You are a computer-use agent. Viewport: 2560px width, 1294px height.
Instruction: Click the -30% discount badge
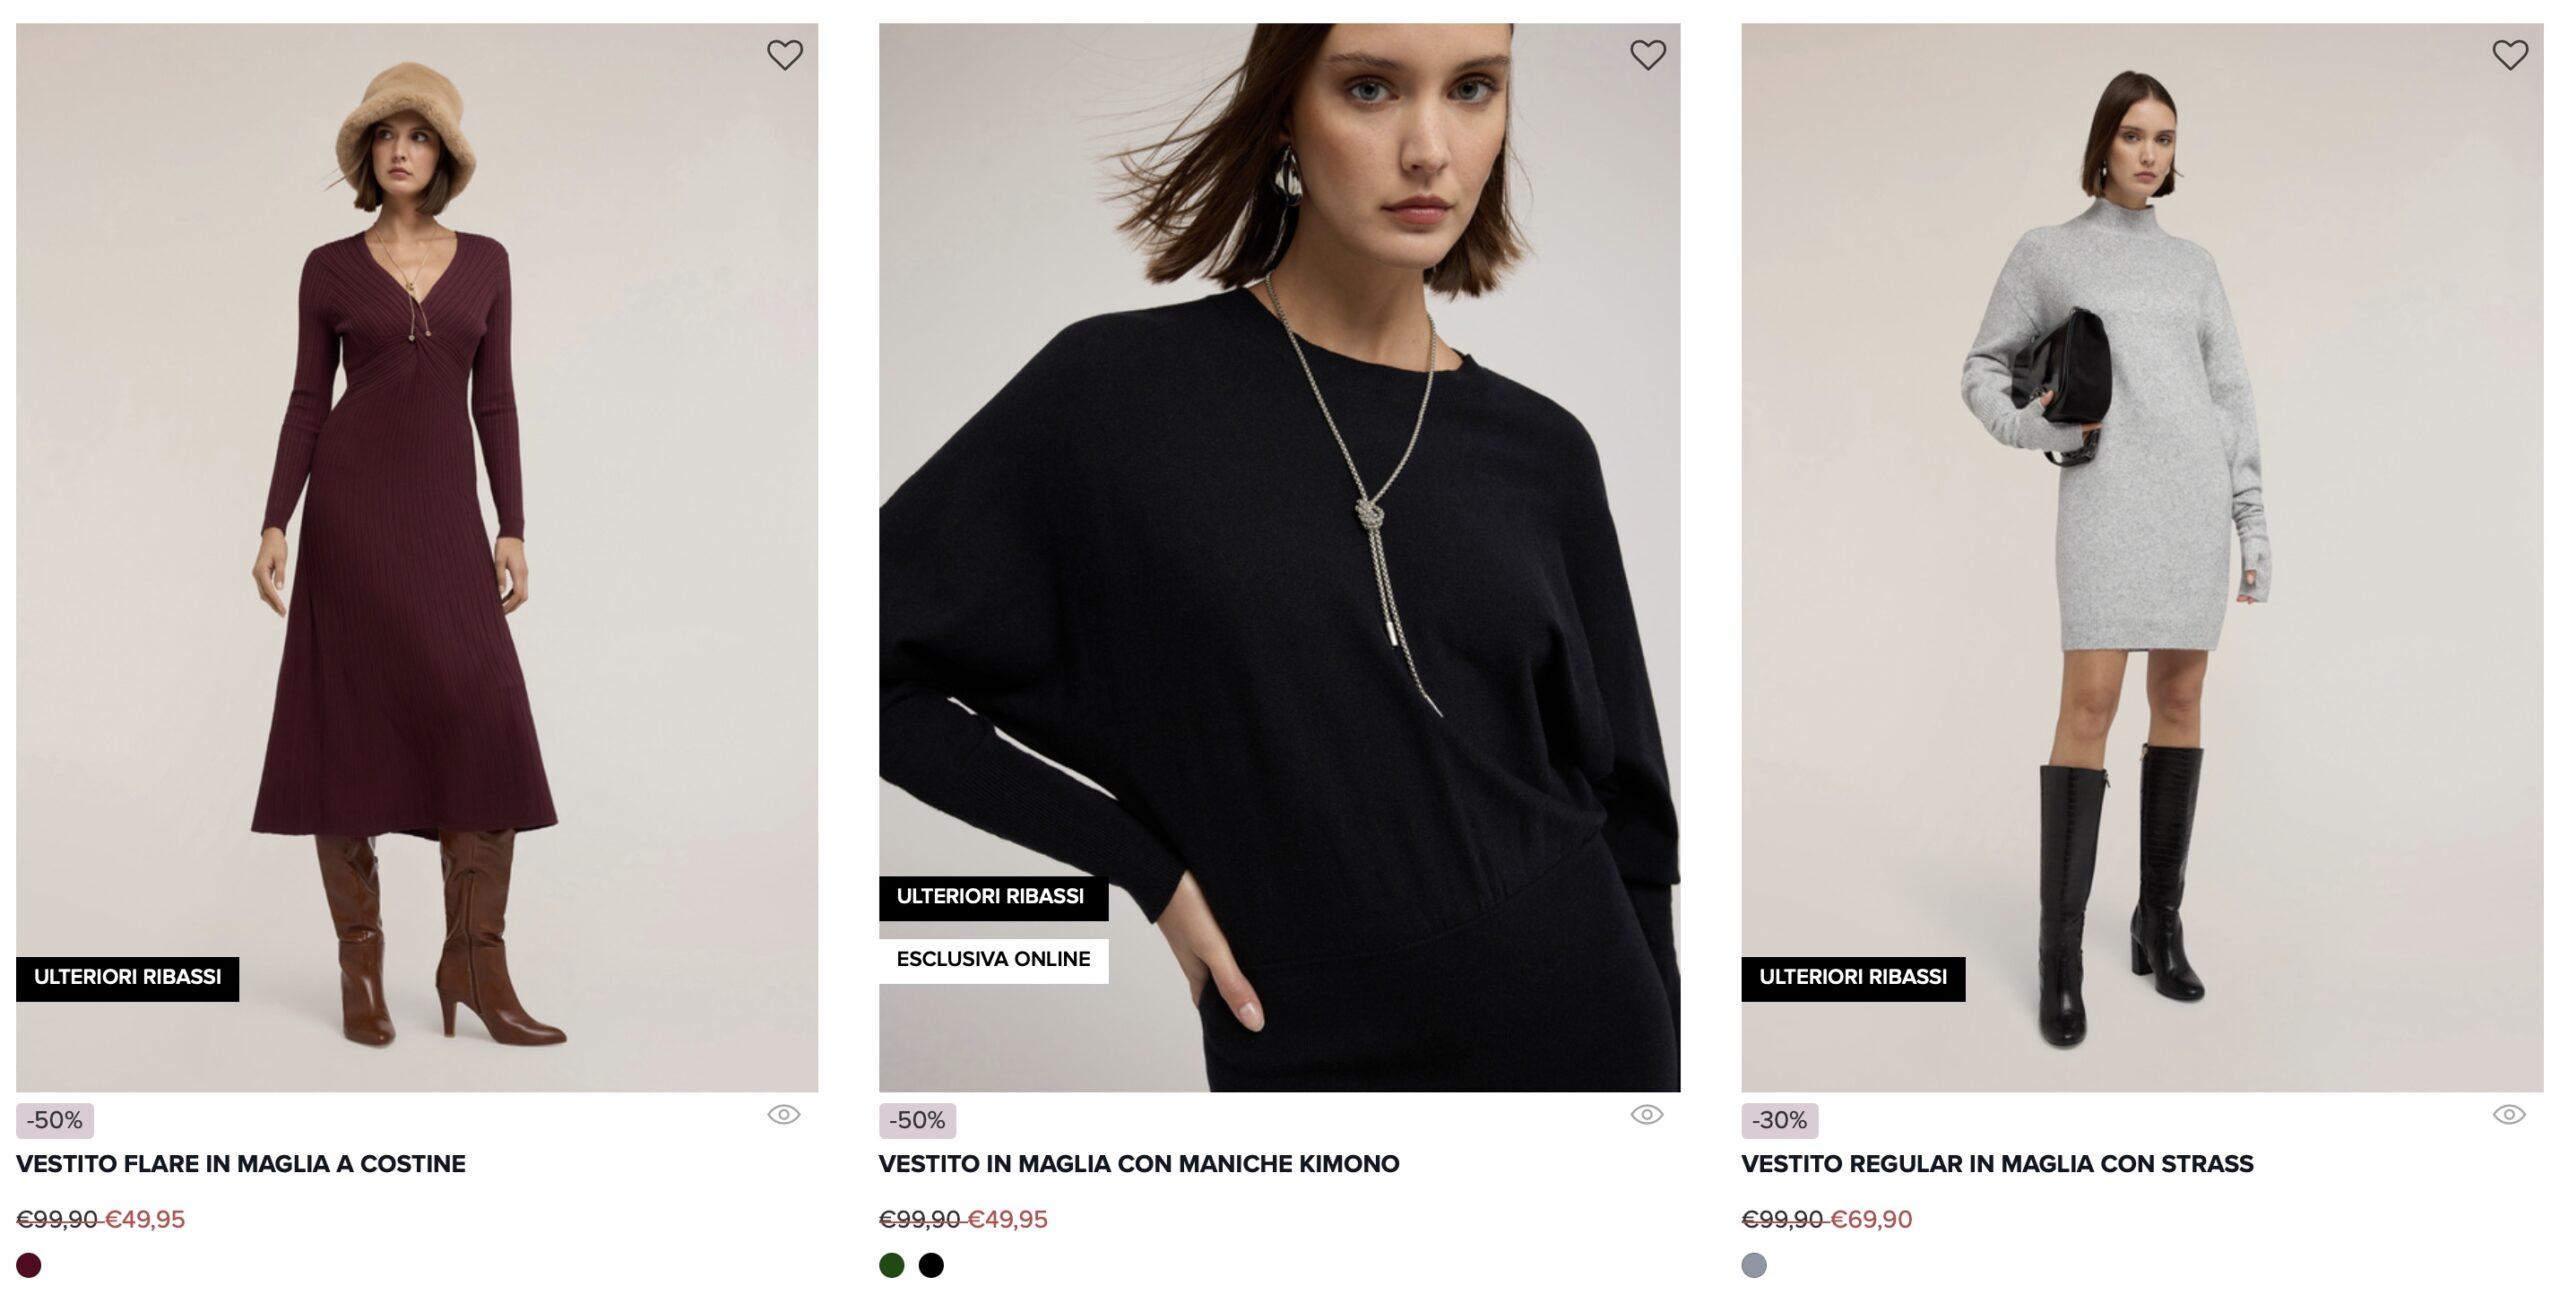pyautogui.click(x=1779, y=1121)
